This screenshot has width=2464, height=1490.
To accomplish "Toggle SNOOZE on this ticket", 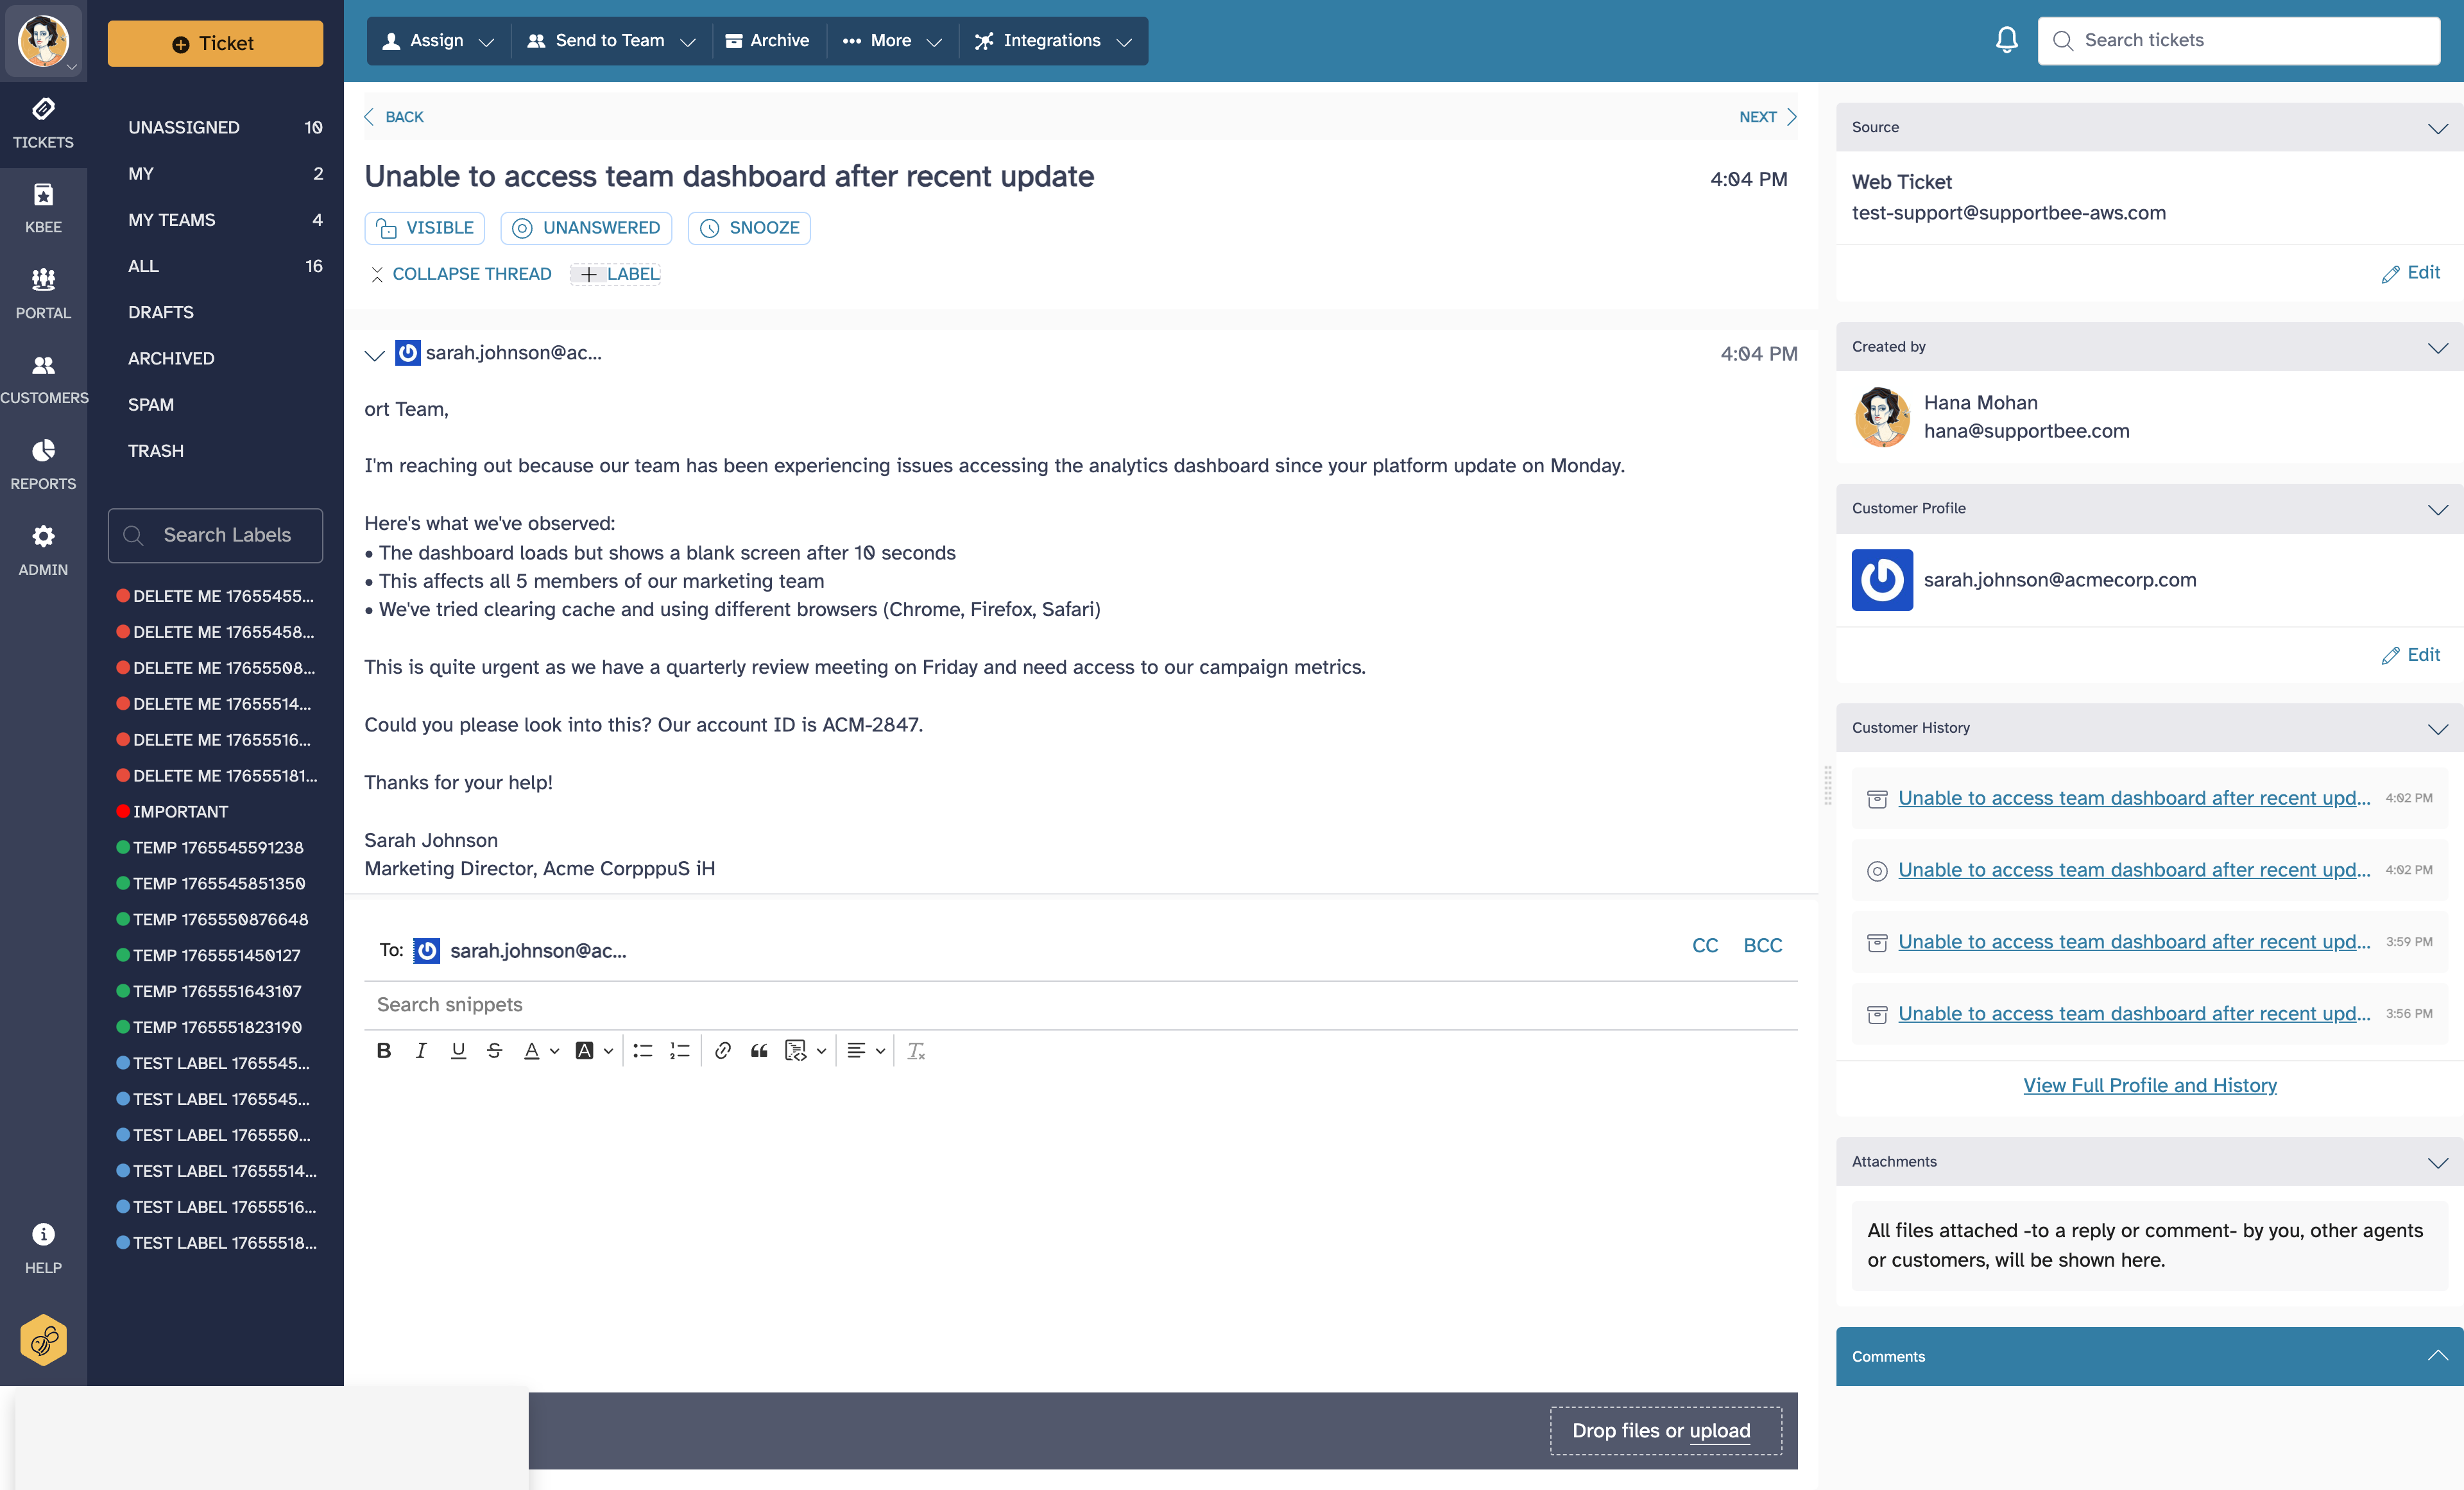I will (749, 228).
